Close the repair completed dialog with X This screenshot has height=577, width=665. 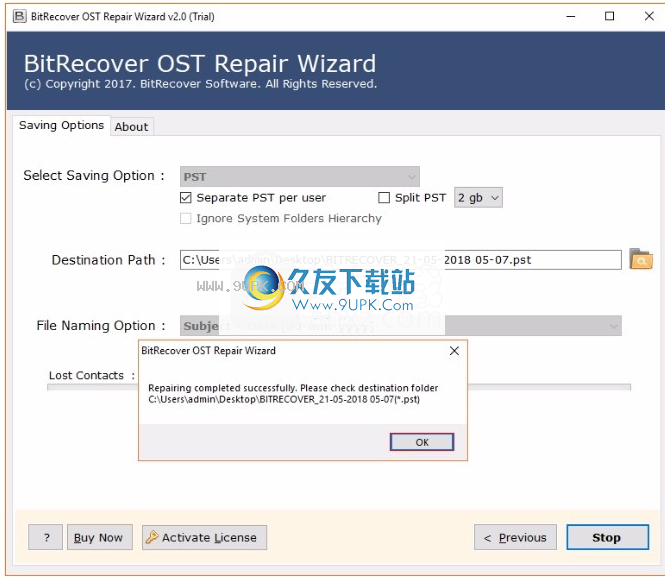point(454,351)
